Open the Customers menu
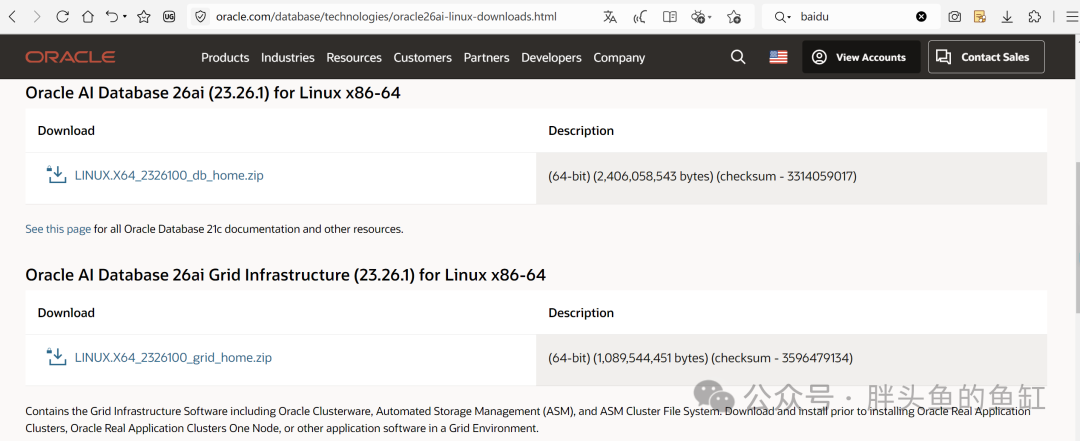 423,58
